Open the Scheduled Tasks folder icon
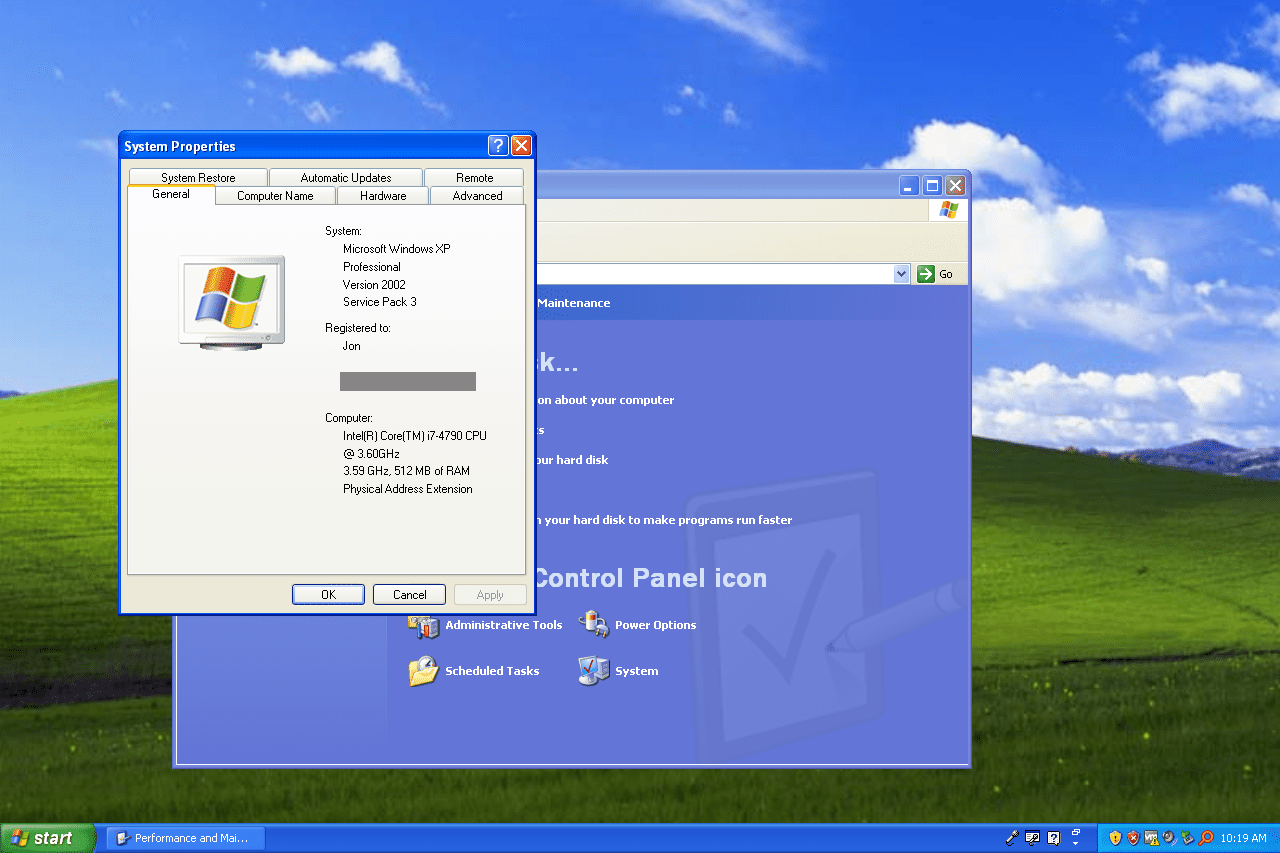The image size is (1280, 853). [x=424, y=671]
